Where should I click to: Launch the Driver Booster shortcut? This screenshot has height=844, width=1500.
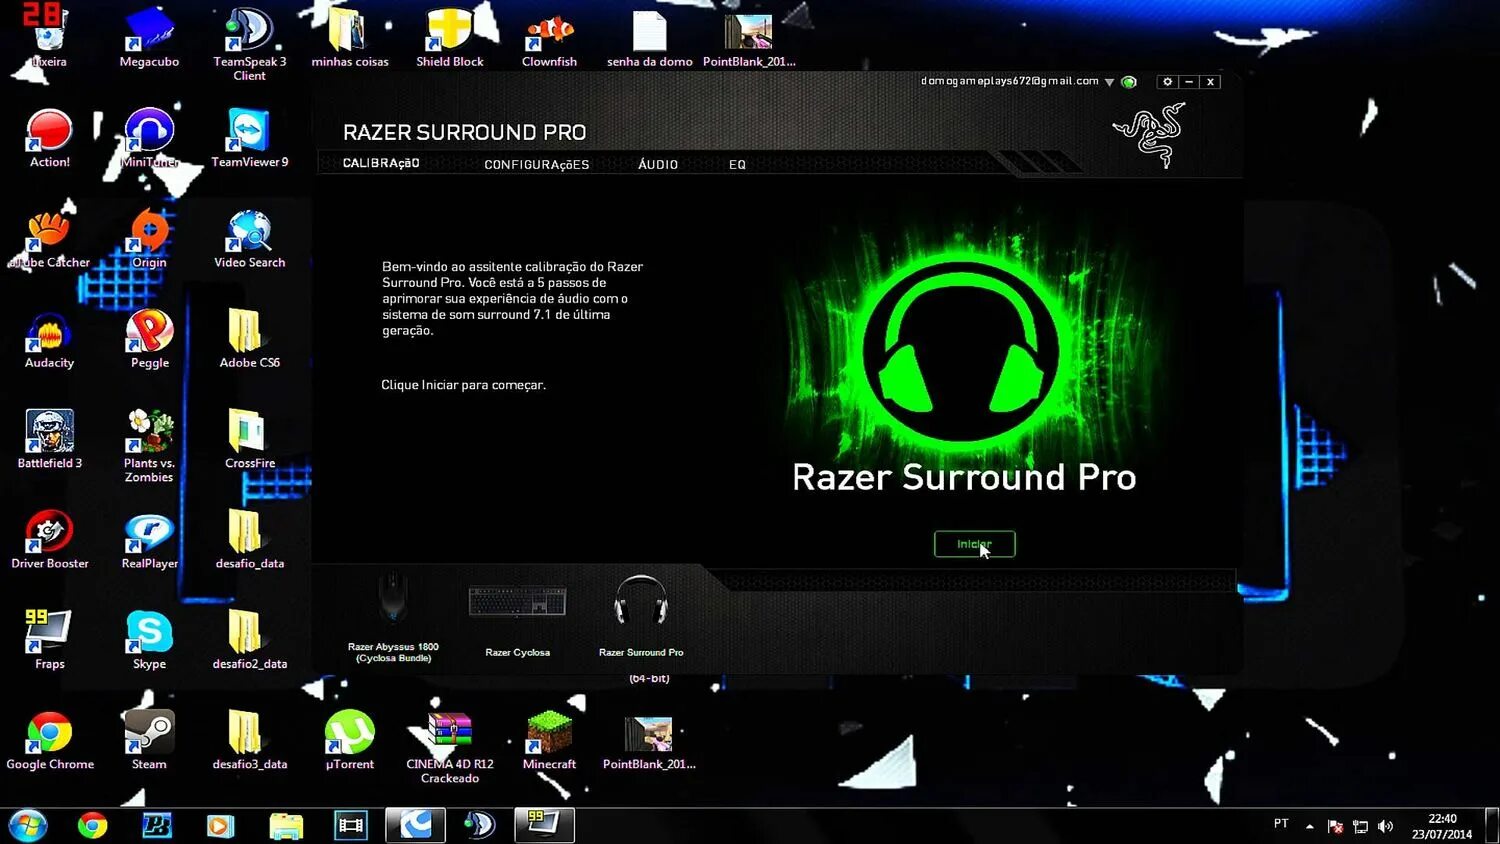[49, 540]
